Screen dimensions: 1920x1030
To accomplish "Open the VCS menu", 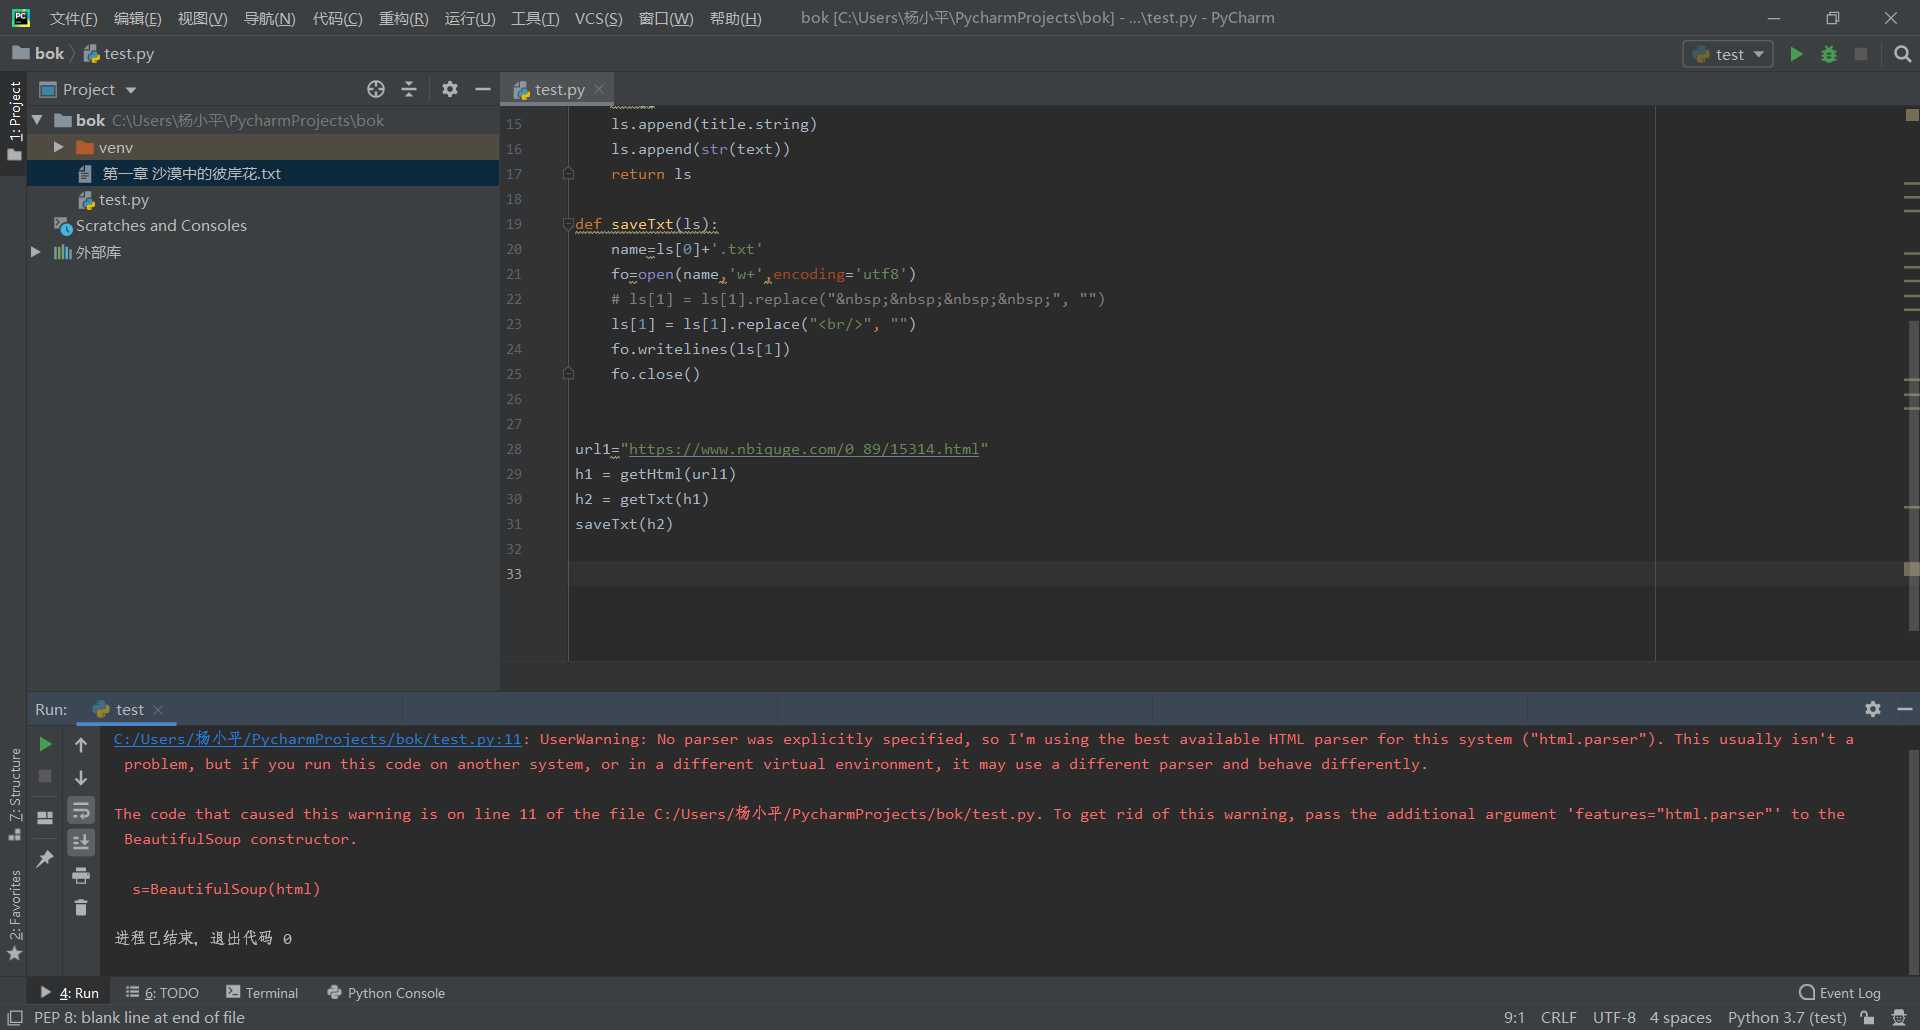I will 598,18.
